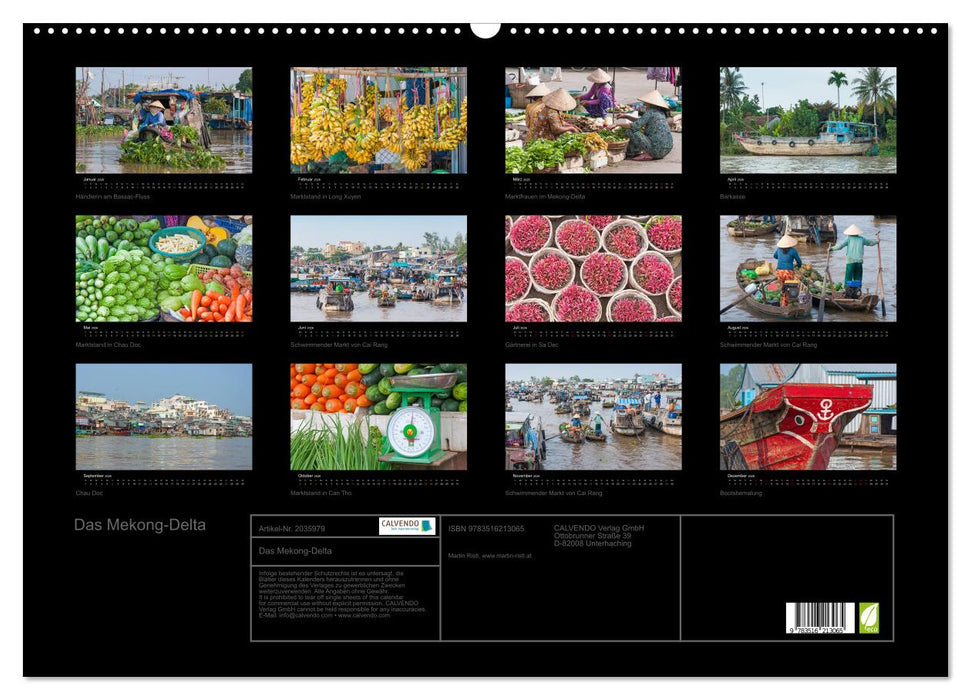Click the CALVENDO Verlag GmbH address block
The image size is (971, 700).
(599, 535)
